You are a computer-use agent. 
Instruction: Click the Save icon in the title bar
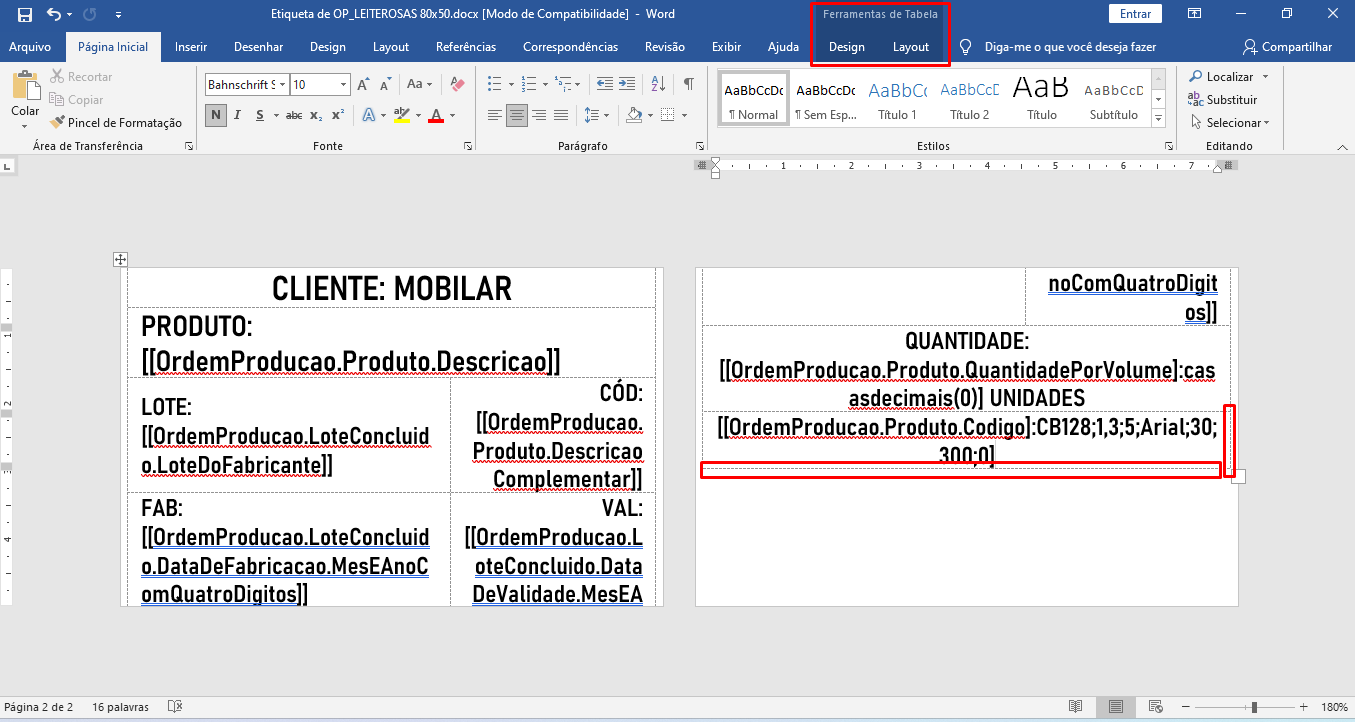(25, 14)
